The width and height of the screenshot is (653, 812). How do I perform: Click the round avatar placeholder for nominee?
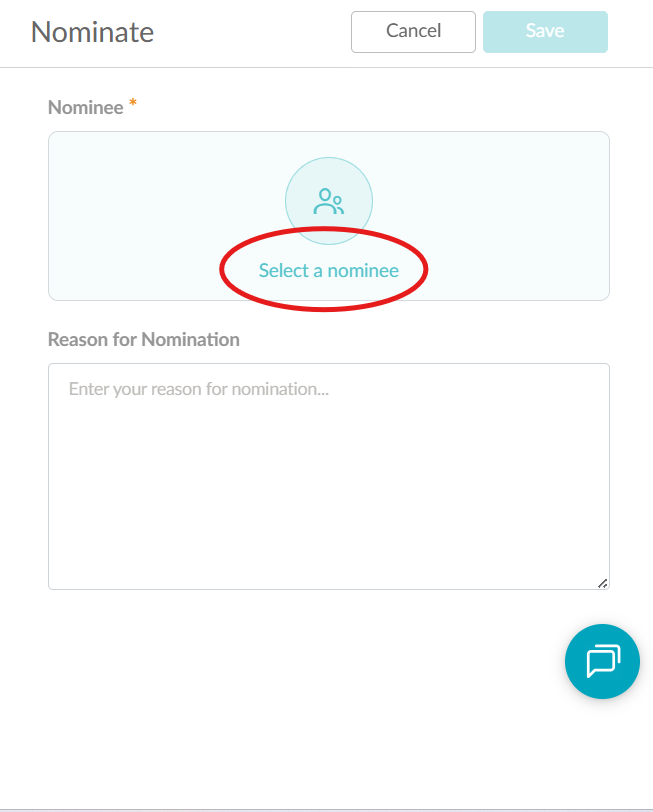(329, 201)
